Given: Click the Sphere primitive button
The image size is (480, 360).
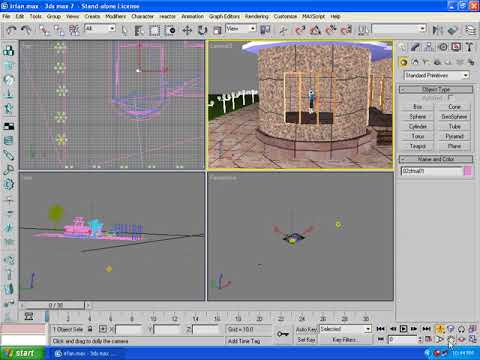Looking at the screenshot, I should click(x=417, y=117).
